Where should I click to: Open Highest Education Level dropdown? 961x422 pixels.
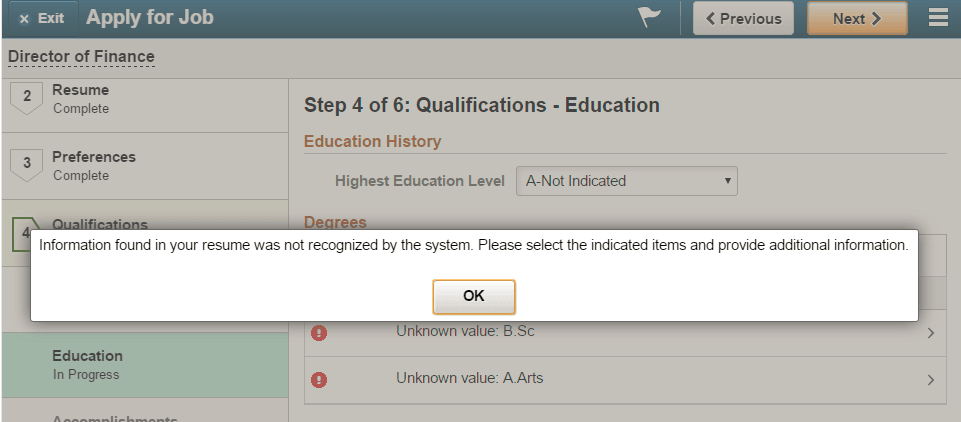[x=627, y=181]
